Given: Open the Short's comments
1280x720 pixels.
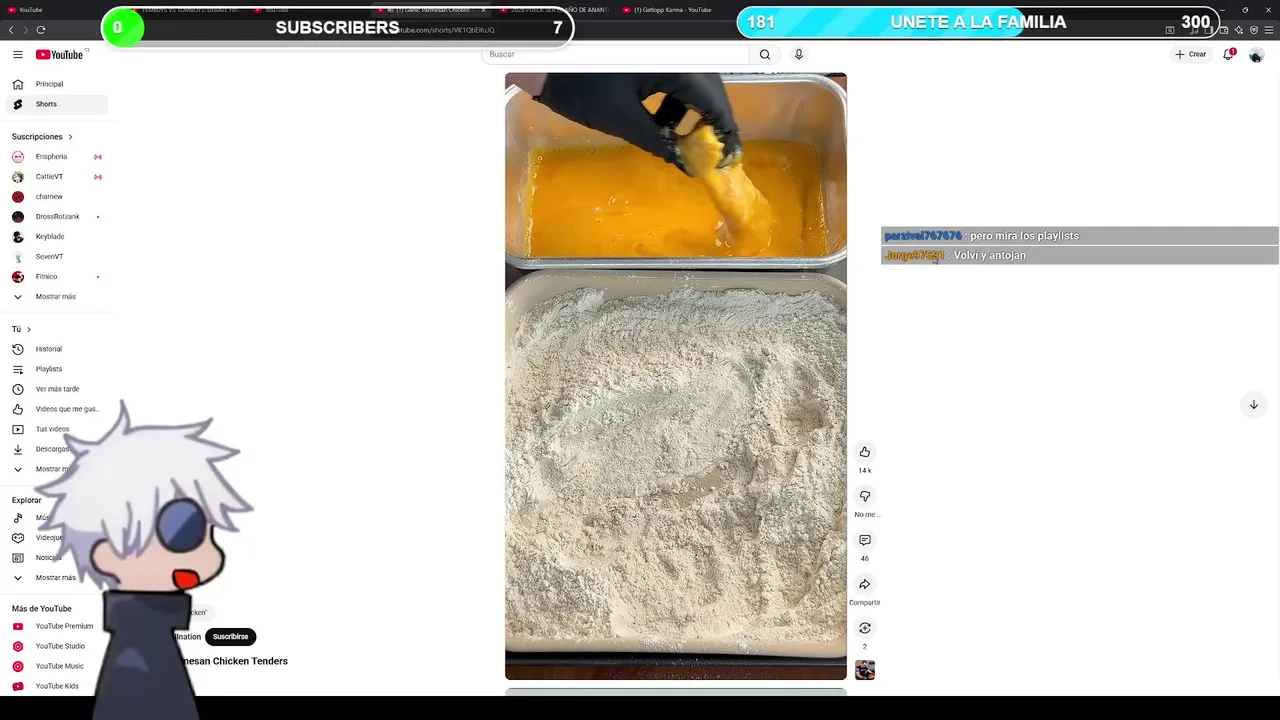Looking at the screenshot, I should (865, 540).
